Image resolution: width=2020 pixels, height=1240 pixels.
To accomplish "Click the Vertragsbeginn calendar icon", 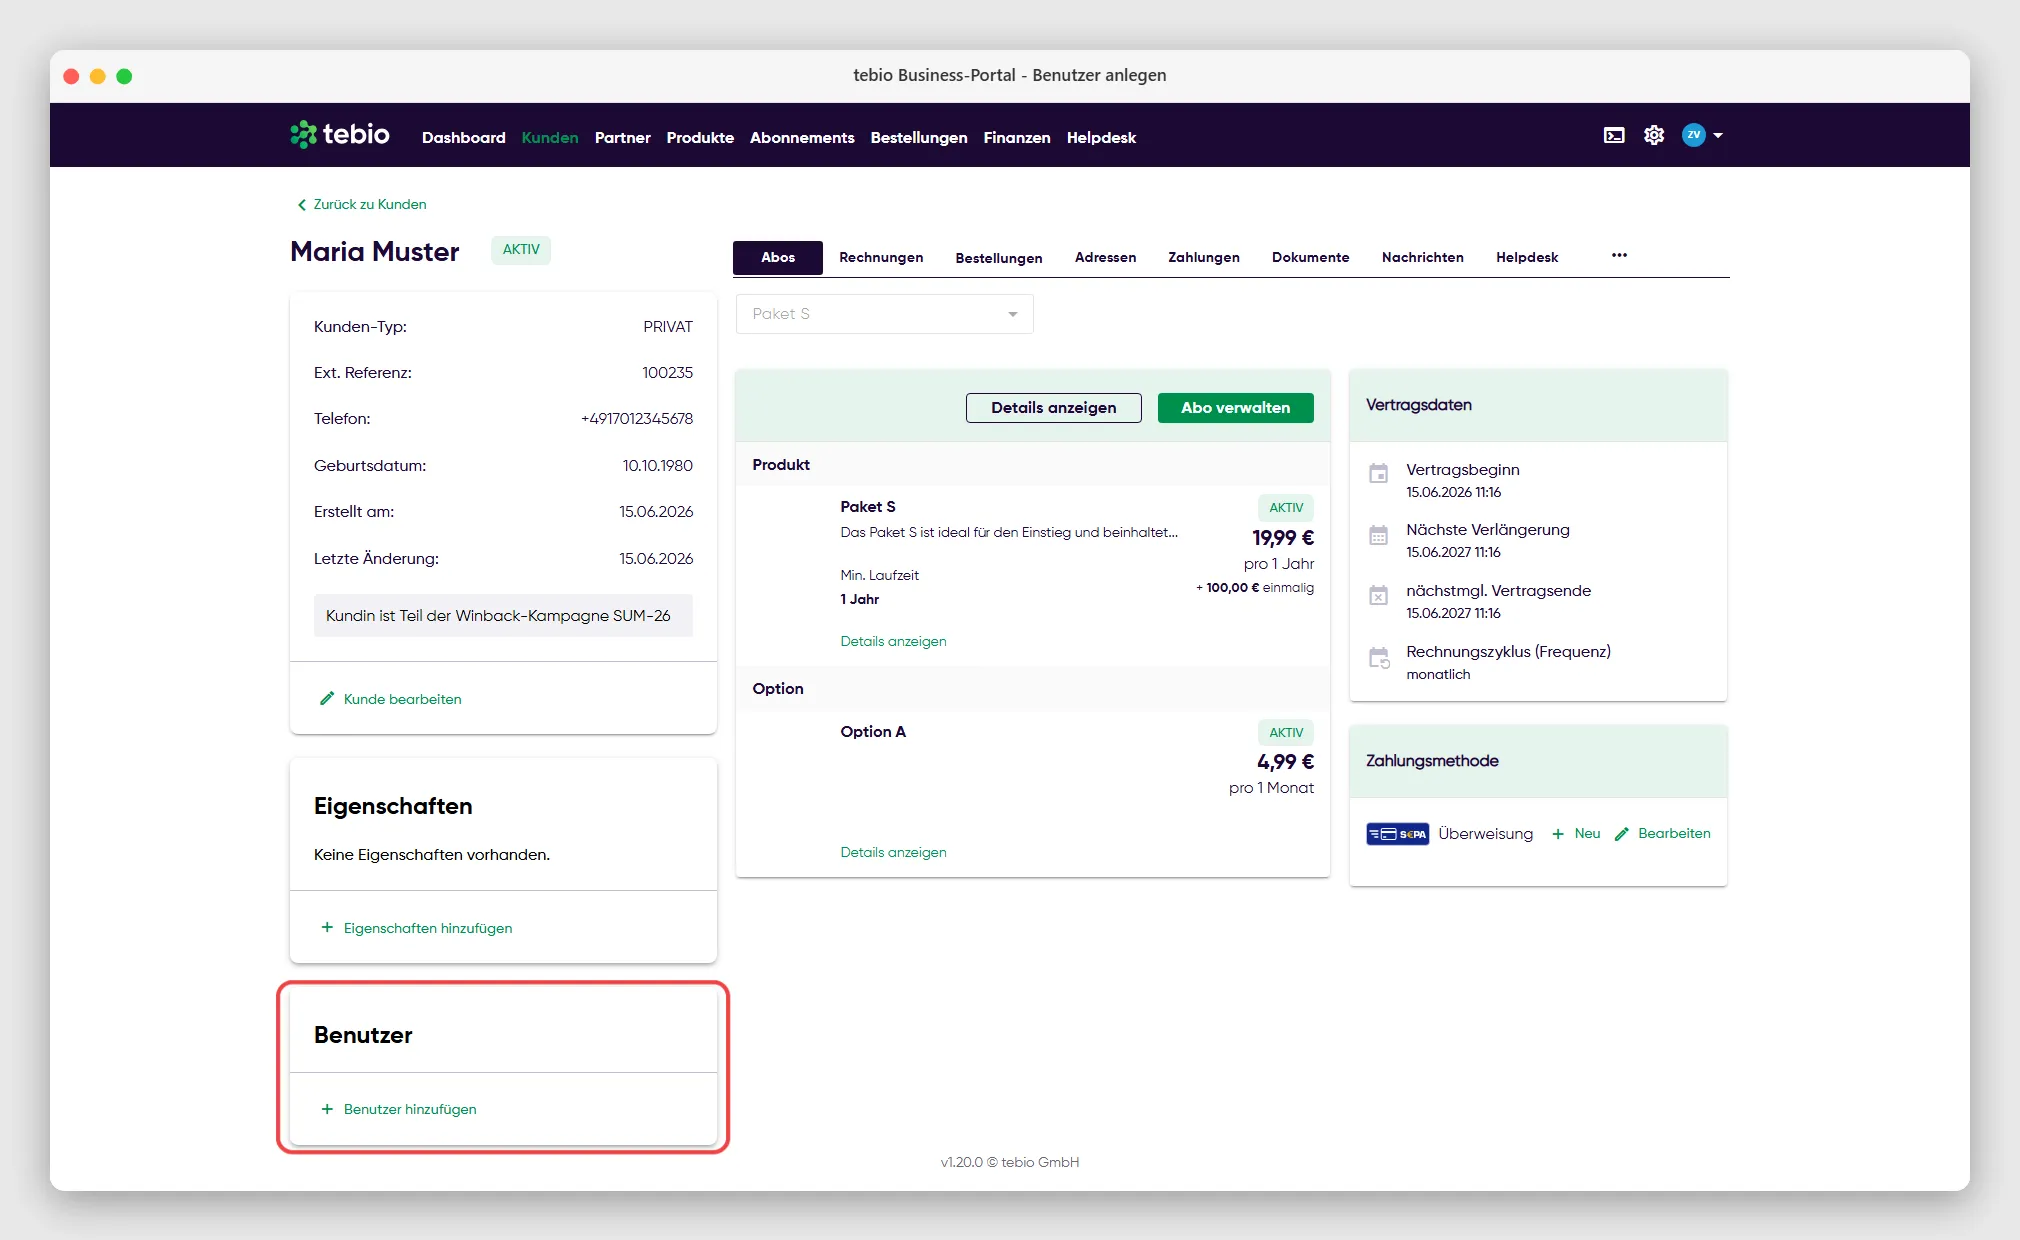I will (x=1378, y=473).
